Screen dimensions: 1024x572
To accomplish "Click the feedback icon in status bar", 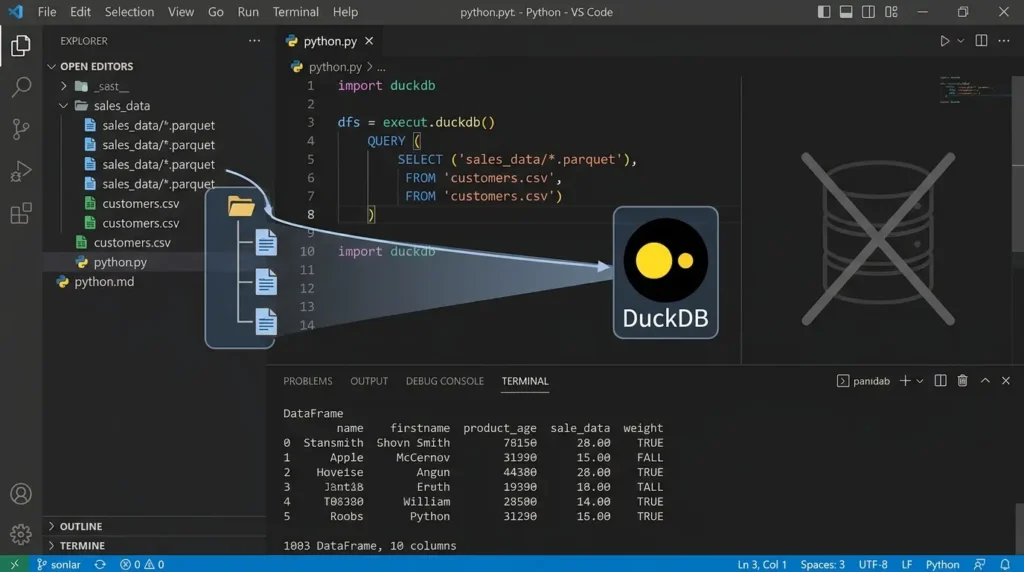I will click(x=979, y=564).
